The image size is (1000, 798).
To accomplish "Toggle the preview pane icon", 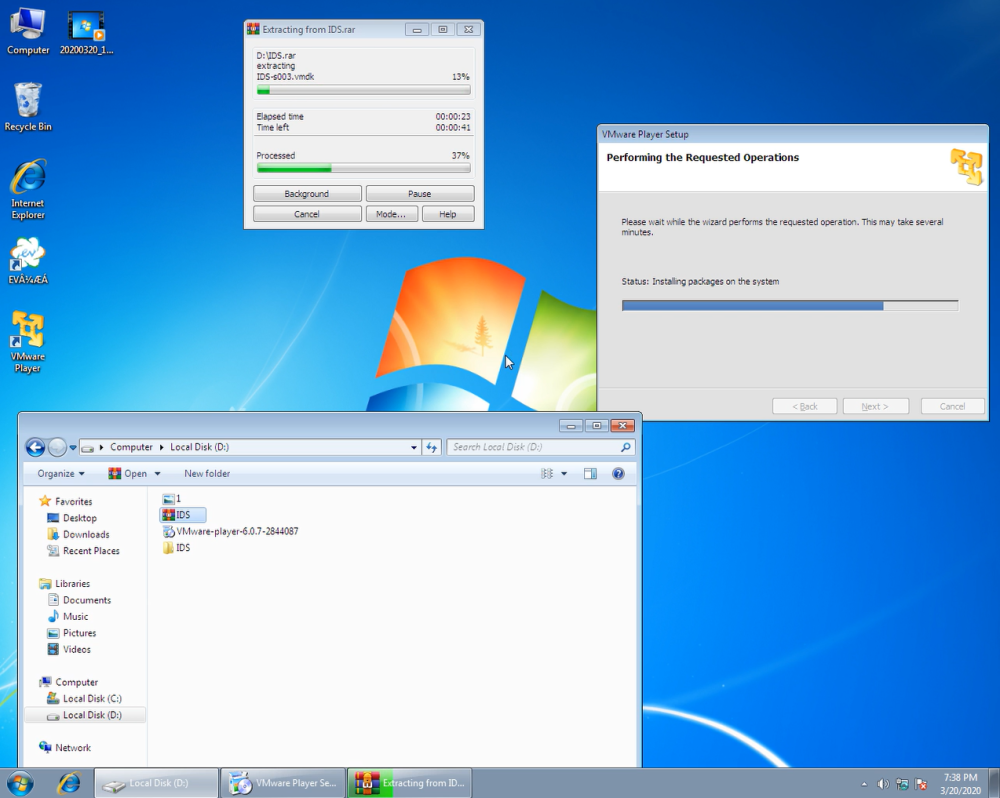I will tap(591, 473).
